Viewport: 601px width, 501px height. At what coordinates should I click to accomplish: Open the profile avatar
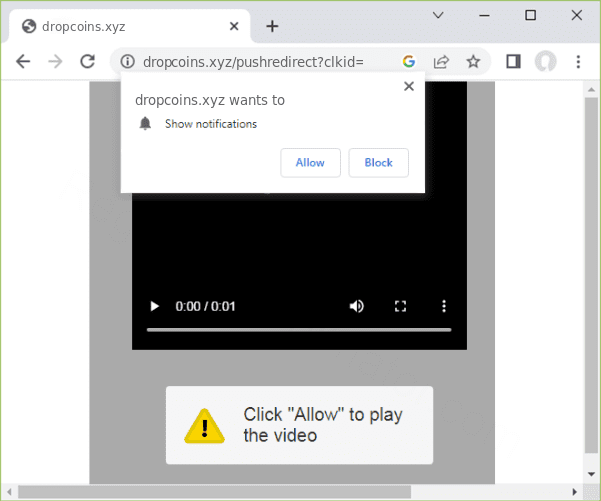(545, 62)
